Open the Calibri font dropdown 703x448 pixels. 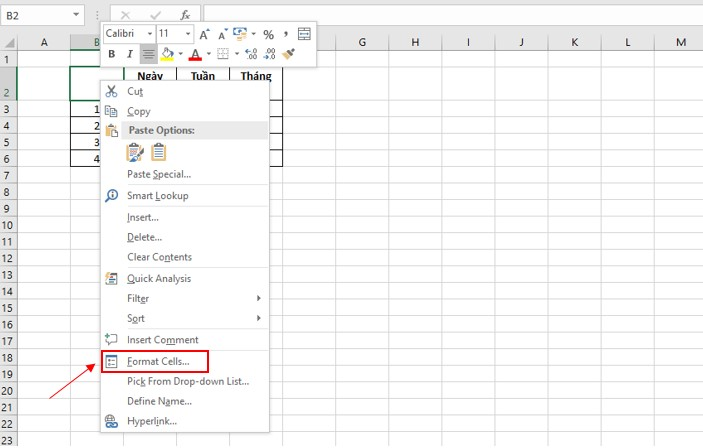149,34
